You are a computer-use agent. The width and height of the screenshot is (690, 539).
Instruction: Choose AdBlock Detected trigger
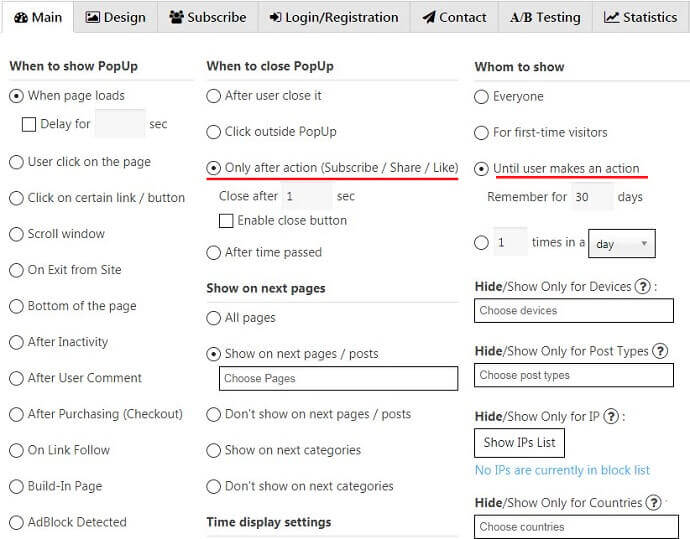(x=16, y=523)
